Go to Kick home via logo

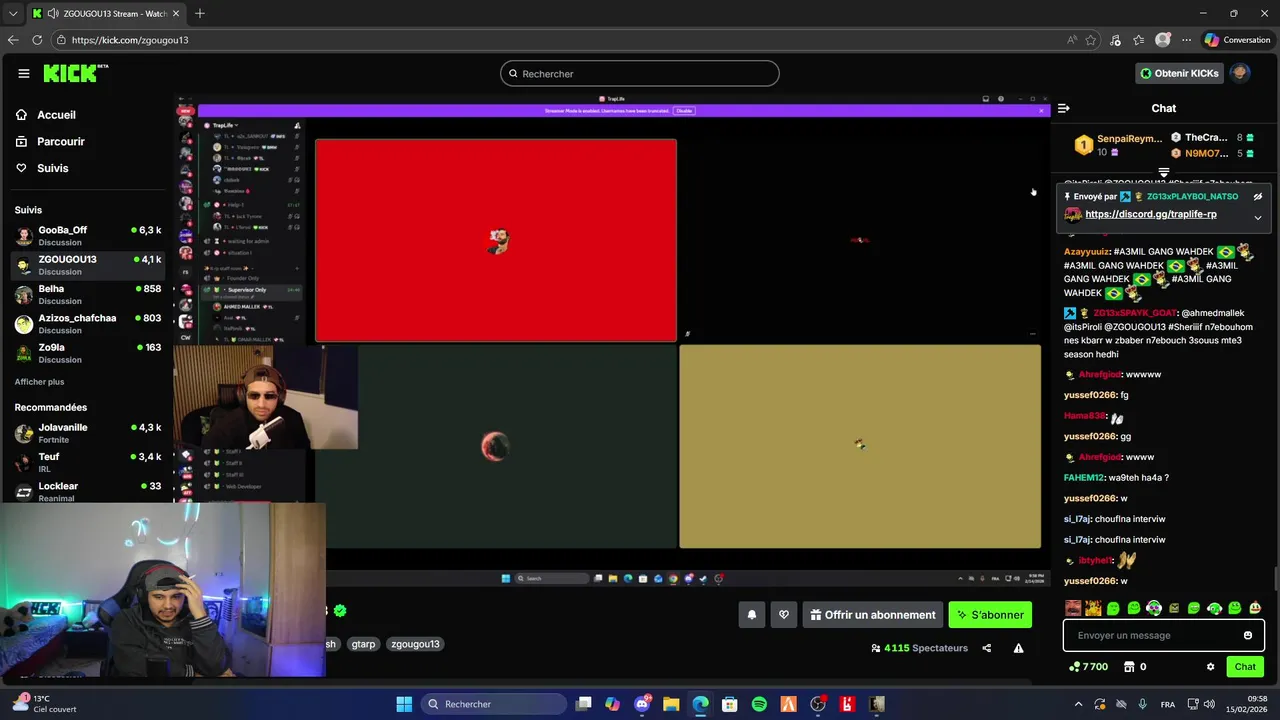point(75,73)
